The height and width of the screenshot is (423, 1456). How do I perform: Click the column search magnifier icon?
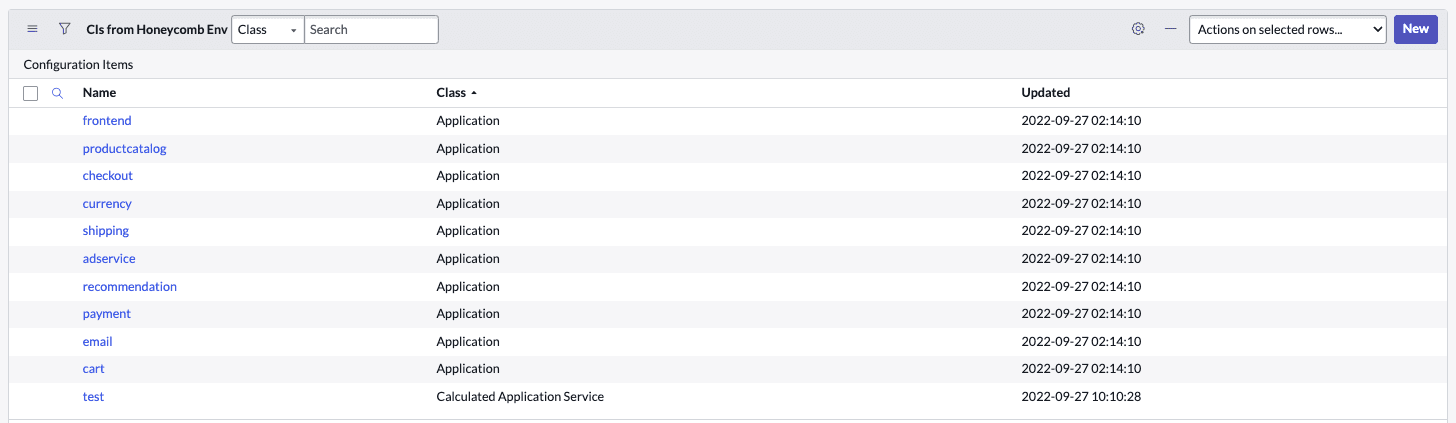(x=57, y=93)
